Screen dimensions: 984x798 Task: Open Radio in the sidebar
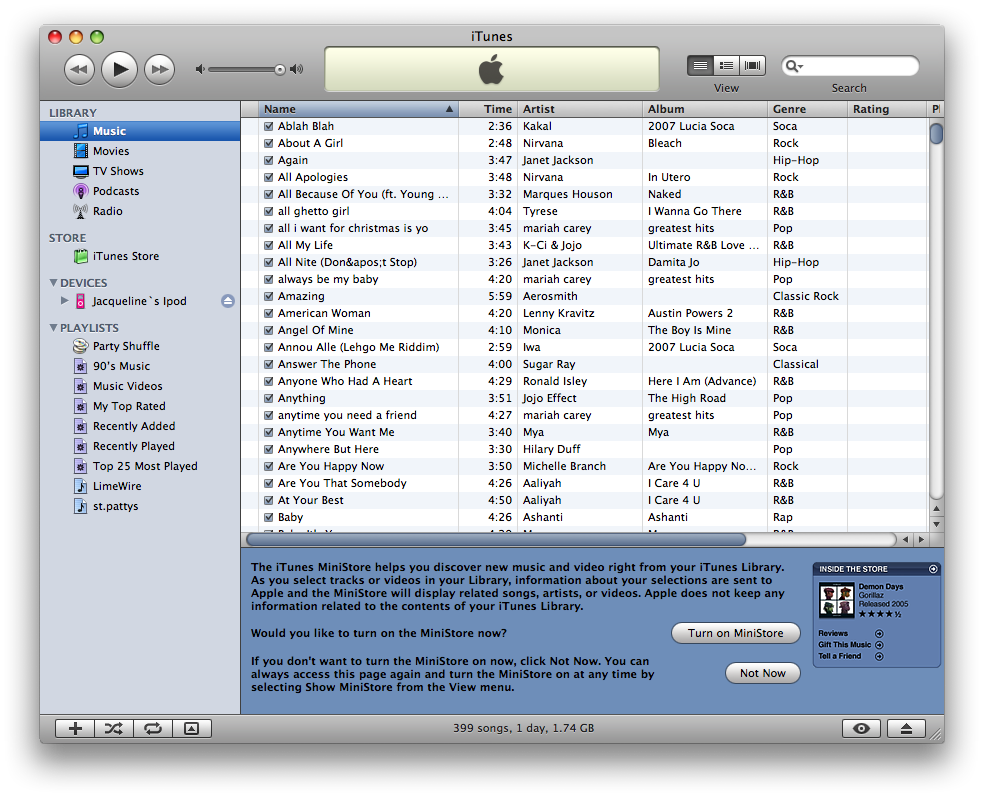tap(107, 211)
